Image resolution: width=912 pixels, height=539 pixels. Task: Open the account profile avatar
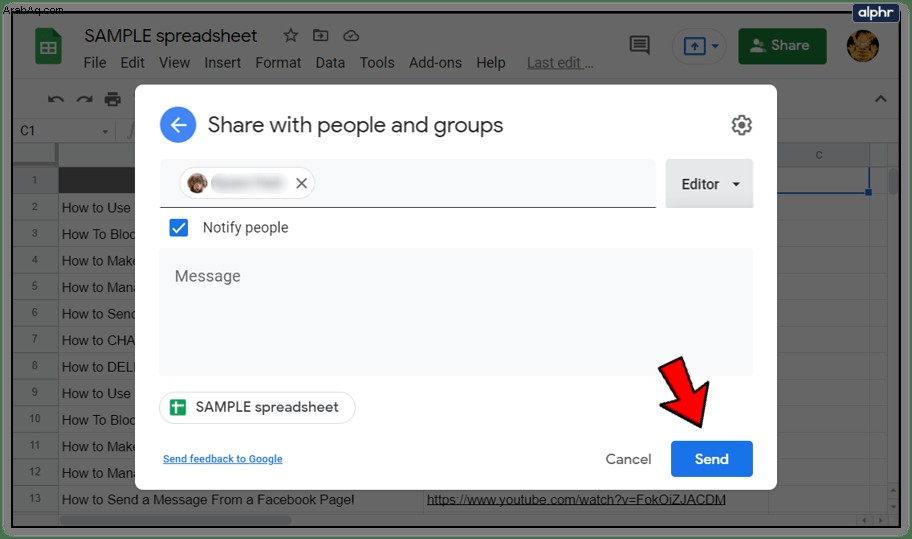tap(863, 46)
